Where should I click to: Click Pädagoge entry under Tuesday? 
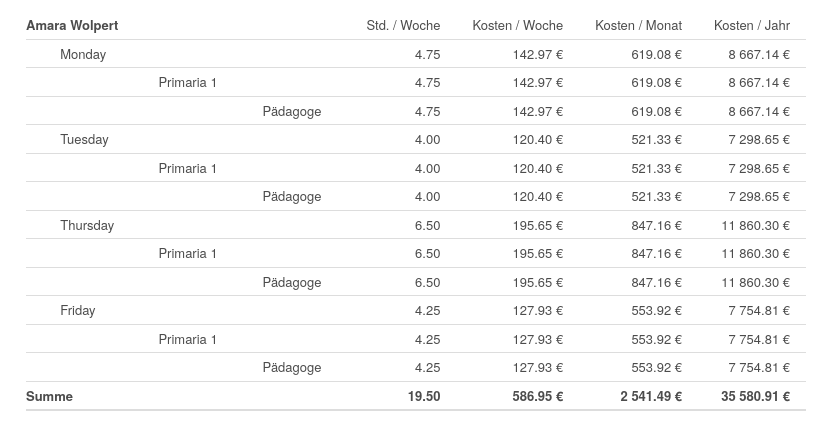[292, 197]
